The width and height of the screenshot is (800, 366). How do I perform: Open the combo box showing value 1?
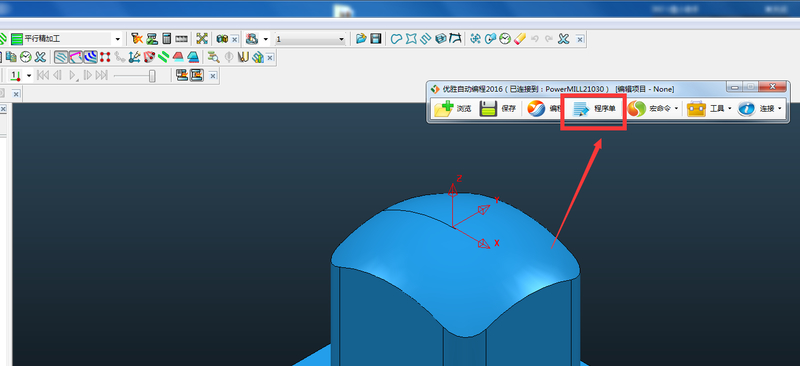[310, 39]
